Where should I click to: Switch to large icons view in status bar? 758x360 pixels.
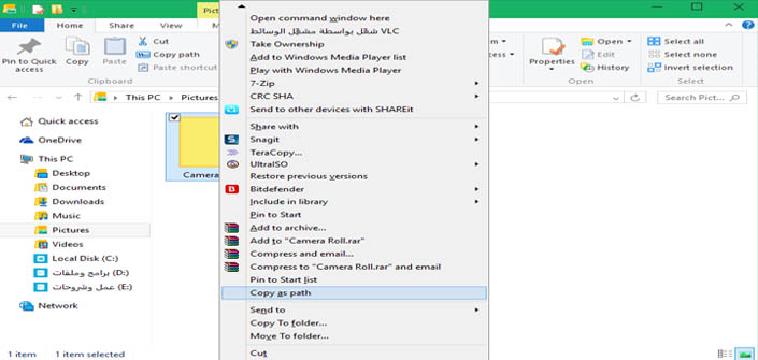(742, 354)
